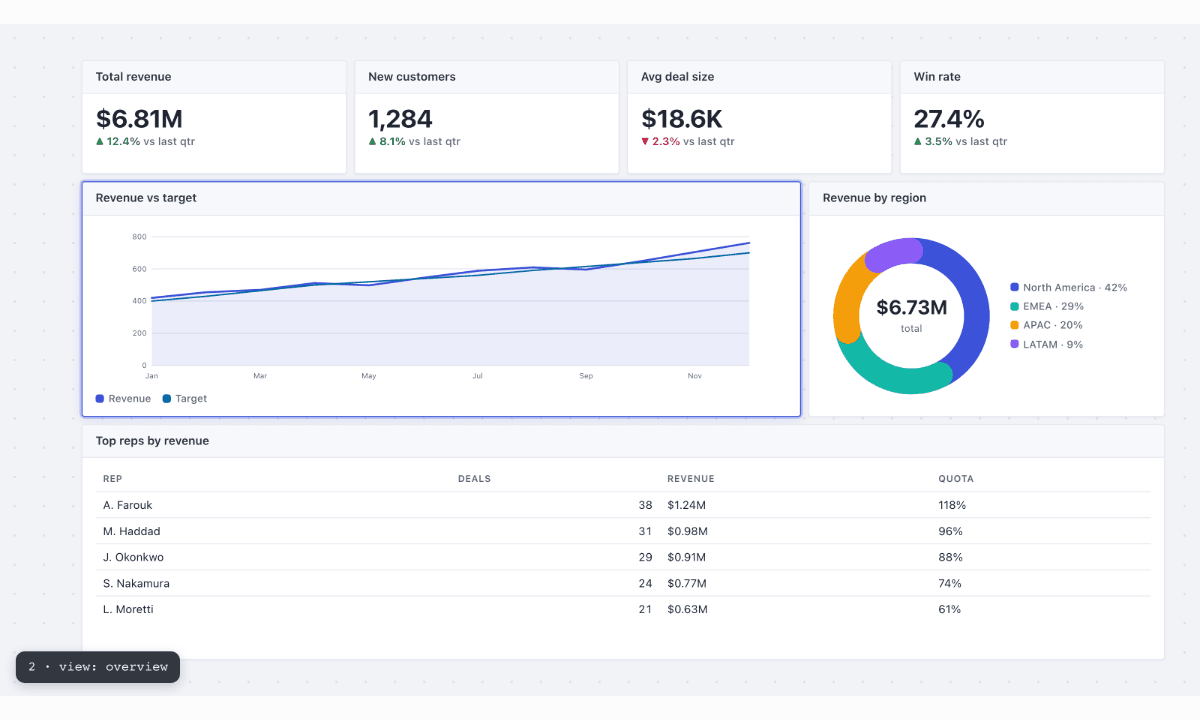1200x720 pixels.
Task: Click the $0.77M revenue cell
Action: (686, 583)
